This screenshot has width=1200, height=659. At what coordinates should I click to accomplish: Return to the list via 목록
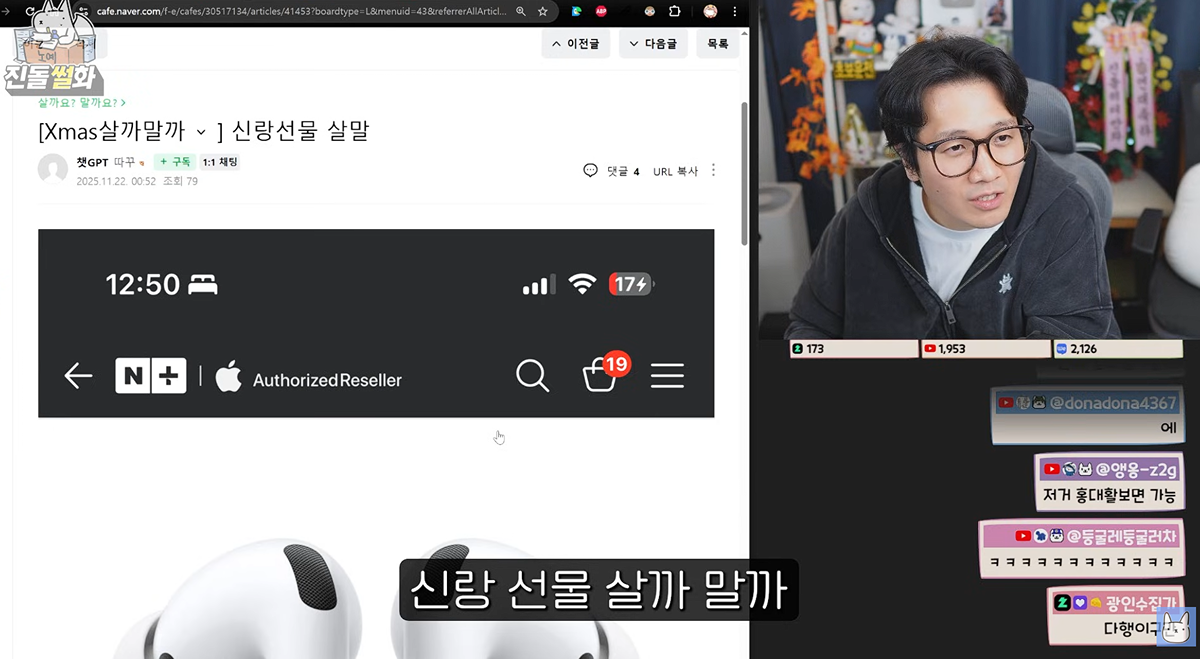718,44
